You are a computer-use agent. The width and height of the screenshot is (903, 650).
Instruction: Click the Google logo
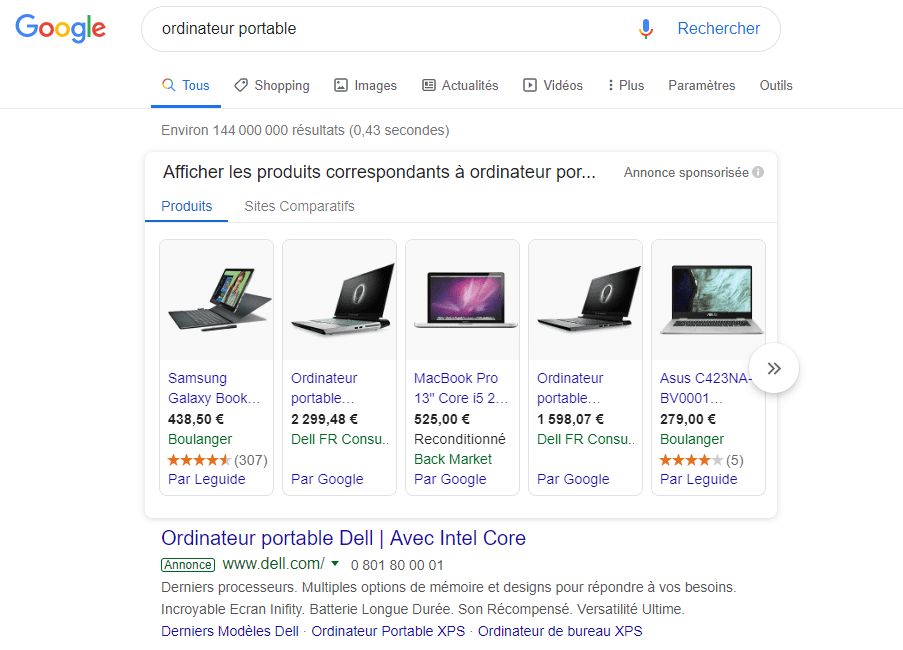pyautogui.click(x=60, y=29)
